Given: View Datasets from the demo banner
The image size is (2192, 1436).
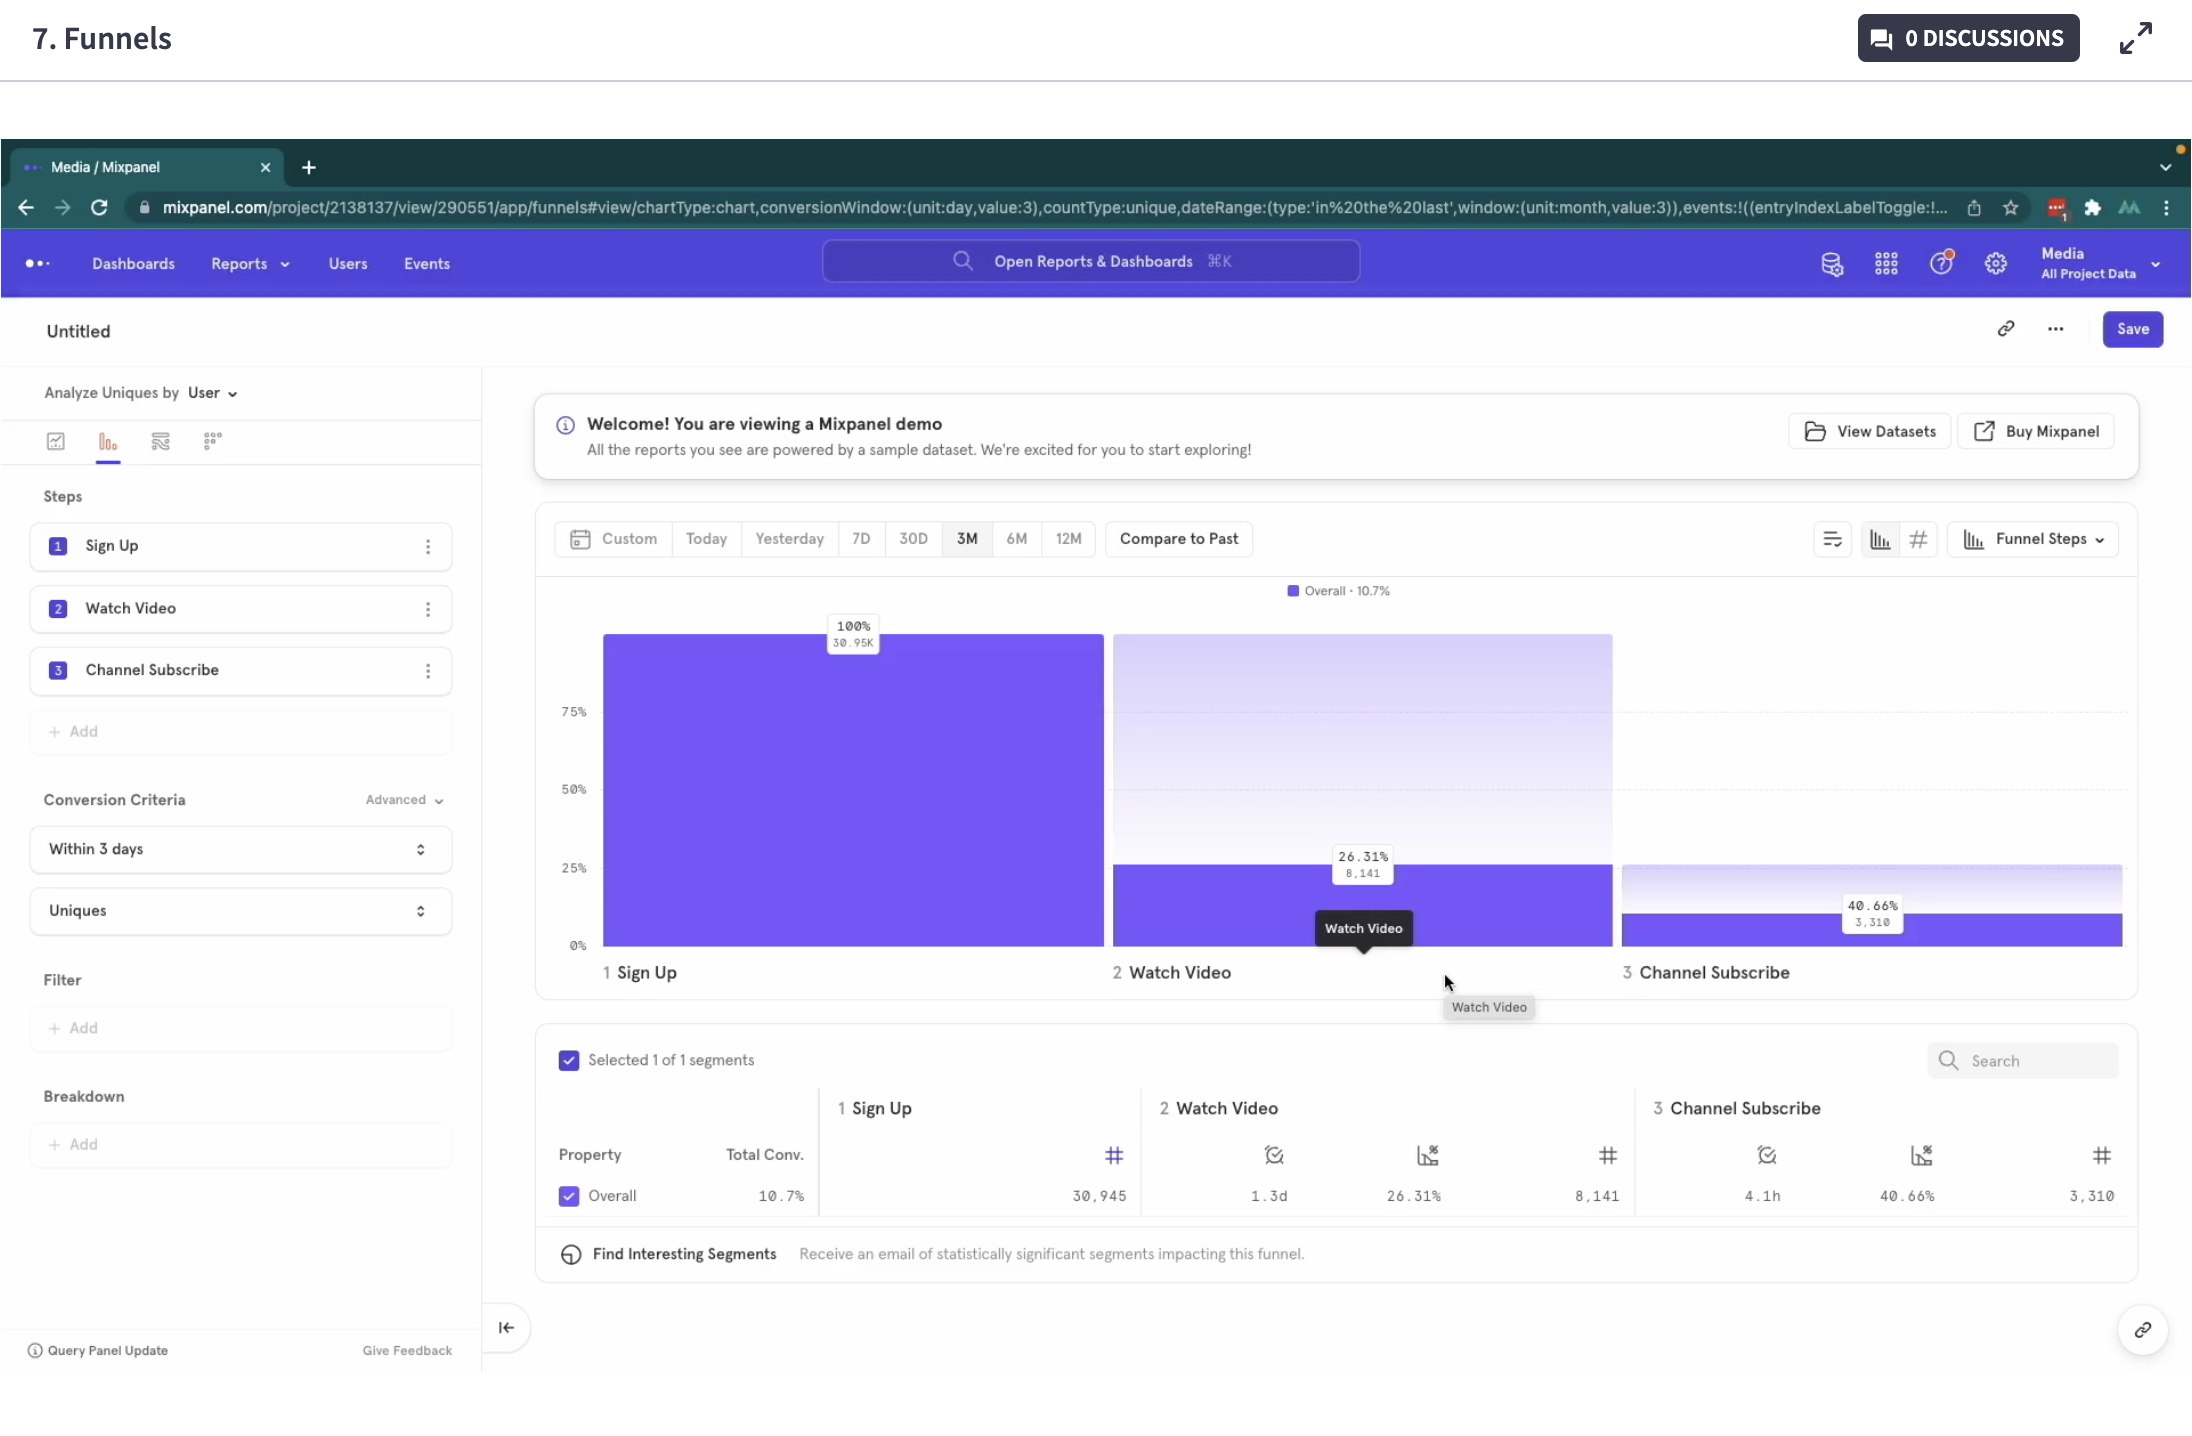Looking at the screenshot, I should pos(1870,431).
